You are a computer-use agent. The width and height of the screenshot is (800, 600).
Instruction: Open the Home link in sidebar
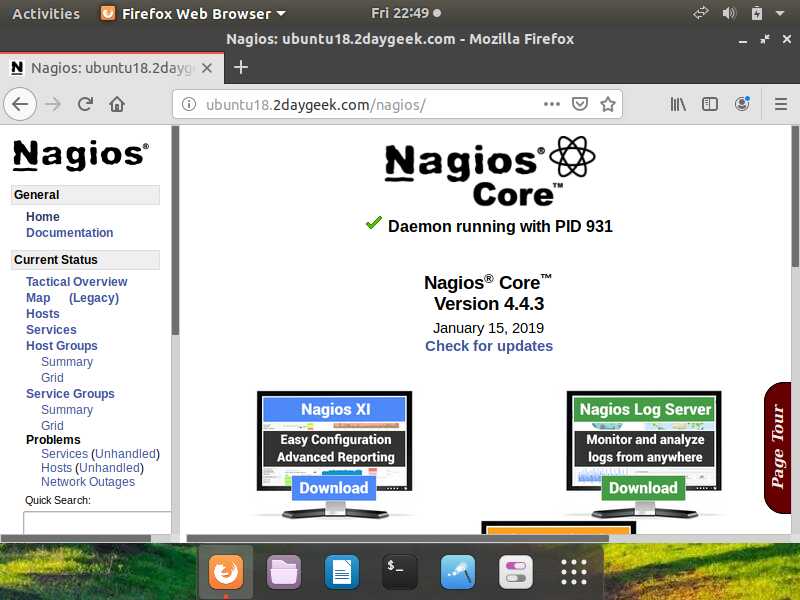pos(43,217)
